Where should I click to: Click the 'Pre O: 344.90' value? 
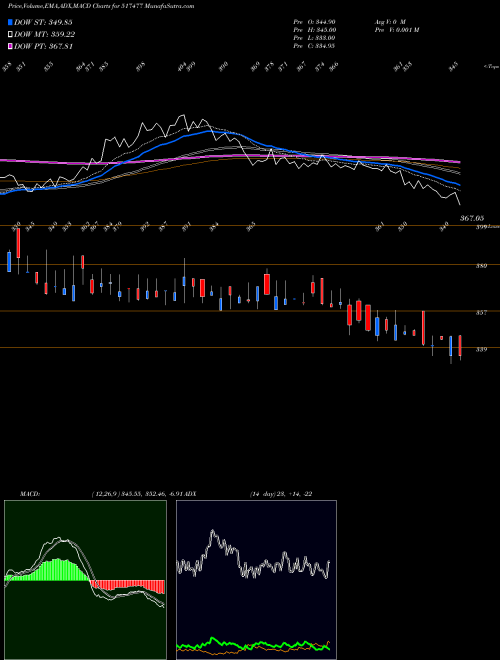coord(314,22)
